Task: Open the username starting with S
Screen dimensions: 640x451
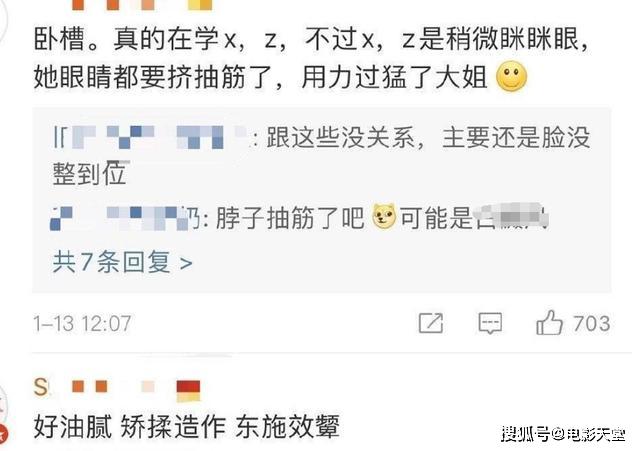Action: pyautogui.click(x=117, y=387)
